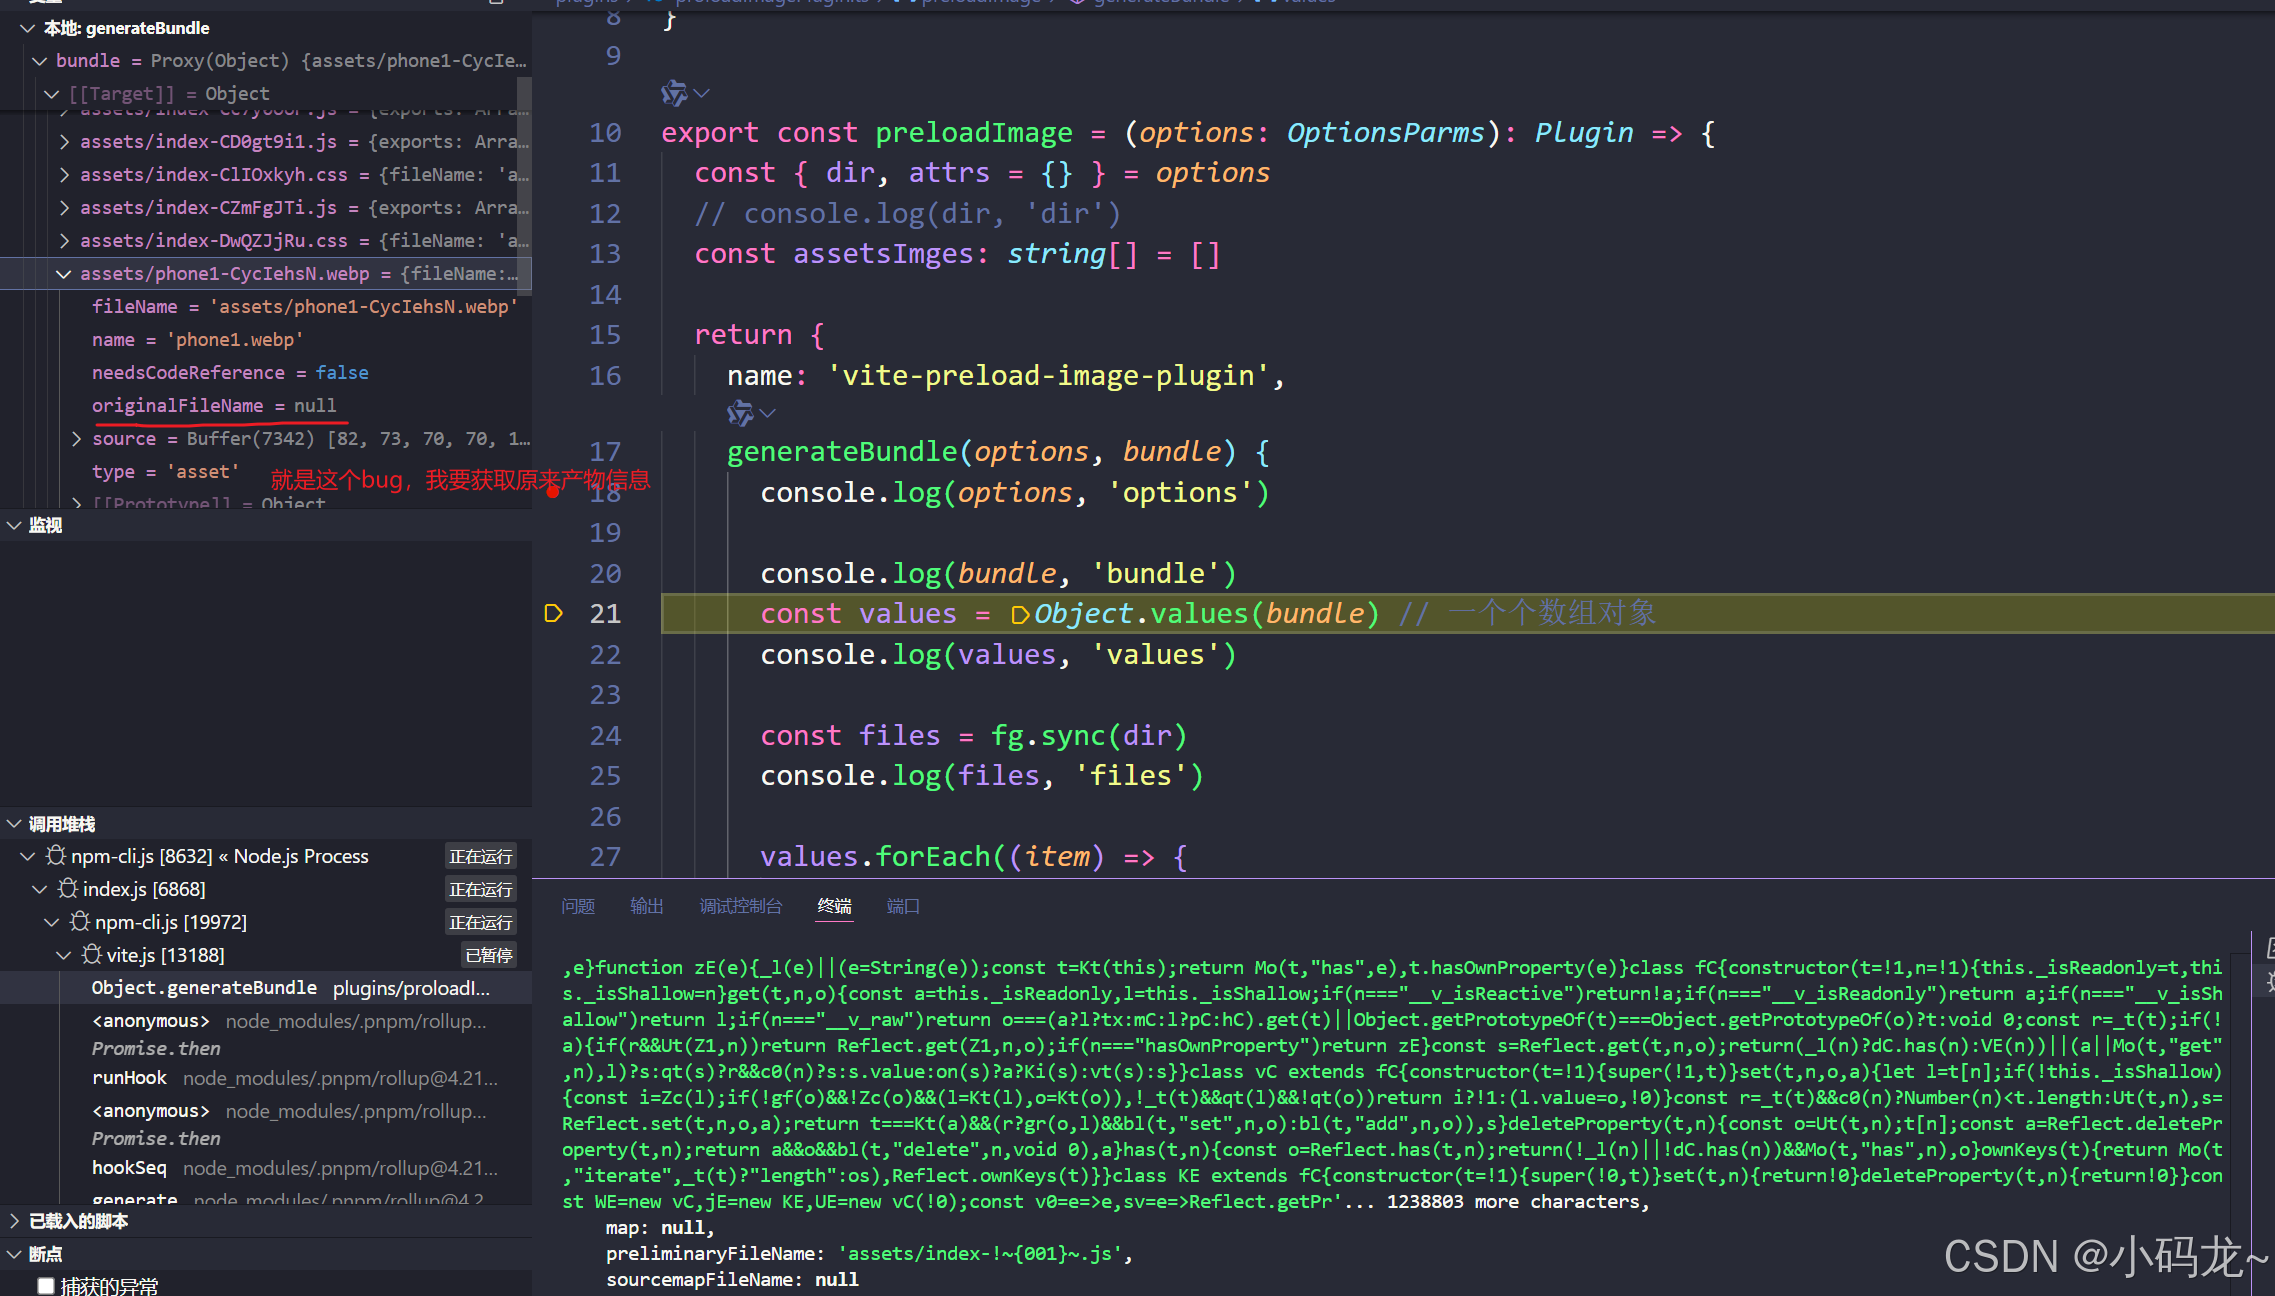
Task: Click the bug icon next to vite.js [13188]
Action: click(x=91, y=954)
